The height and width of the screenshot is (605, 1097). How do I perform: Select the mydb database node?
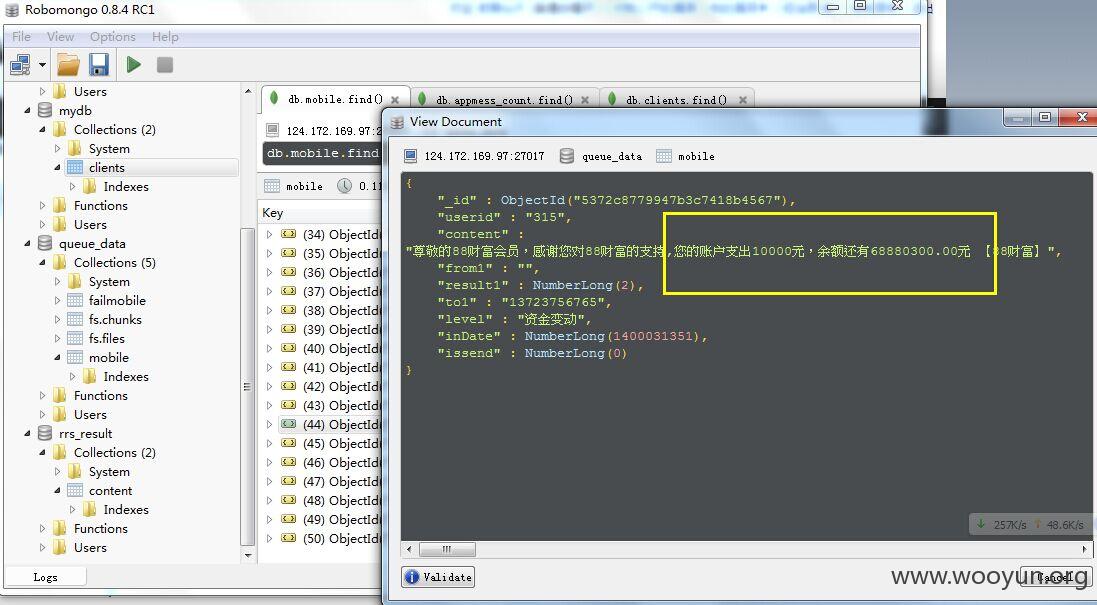pyautogui.click(x=75, y=111)
